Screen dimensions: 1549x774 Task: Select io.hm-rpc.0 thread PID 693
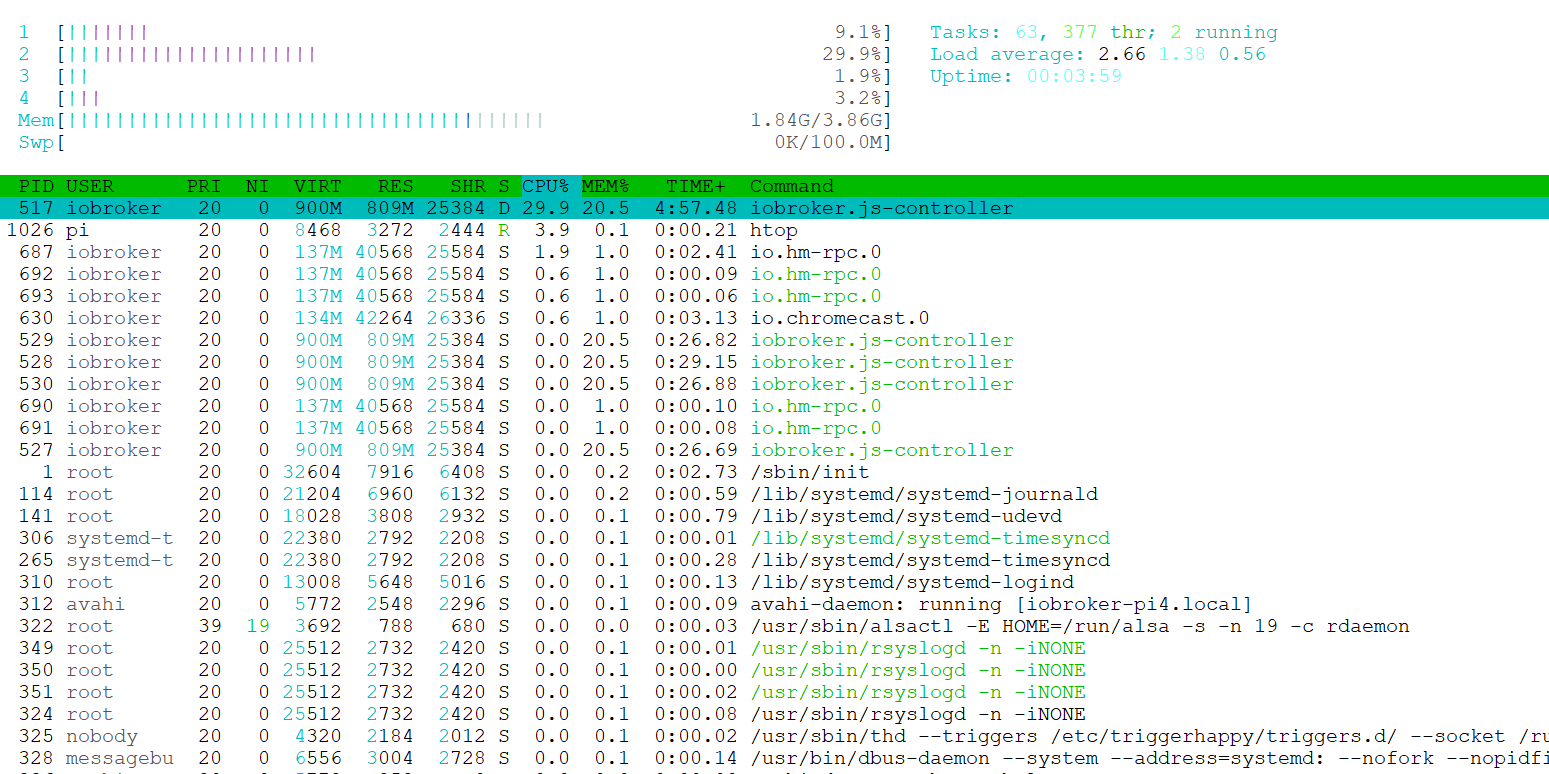[x=774, y=296]
